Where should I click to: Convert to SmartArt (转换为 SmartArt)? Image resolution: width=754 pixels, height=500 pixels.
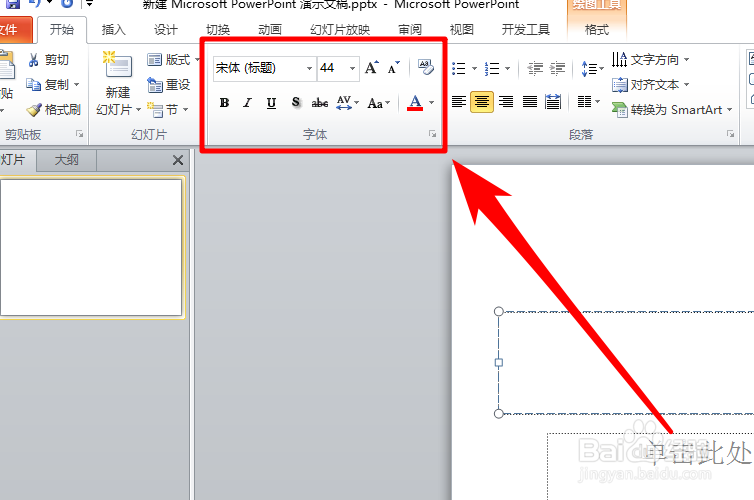point(672,110)
